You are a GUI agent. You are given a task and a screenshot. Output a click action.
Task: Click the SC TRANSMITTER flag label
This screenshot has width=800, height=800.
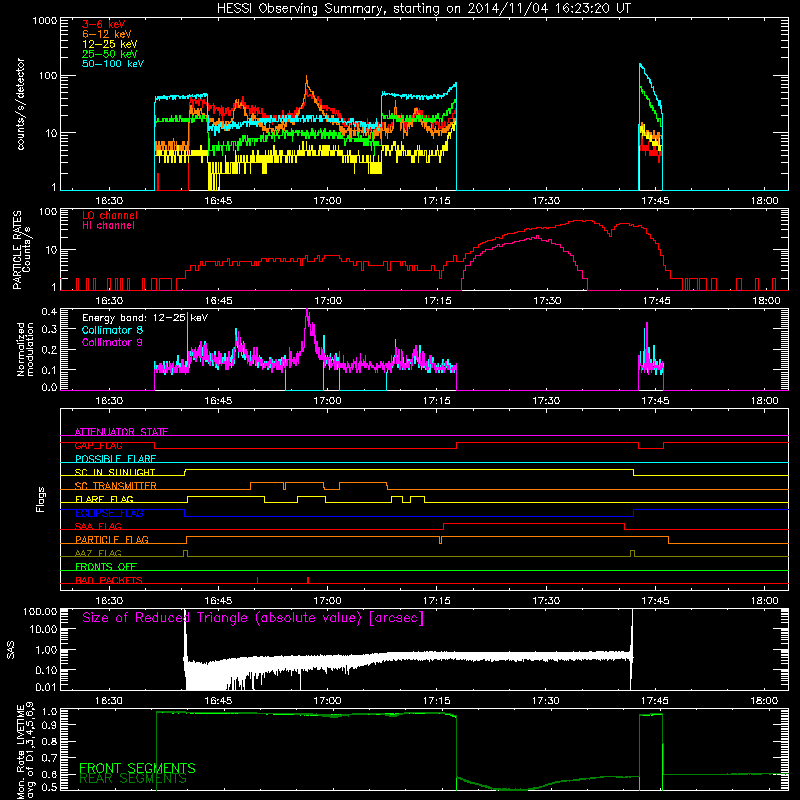pos(116,486)
